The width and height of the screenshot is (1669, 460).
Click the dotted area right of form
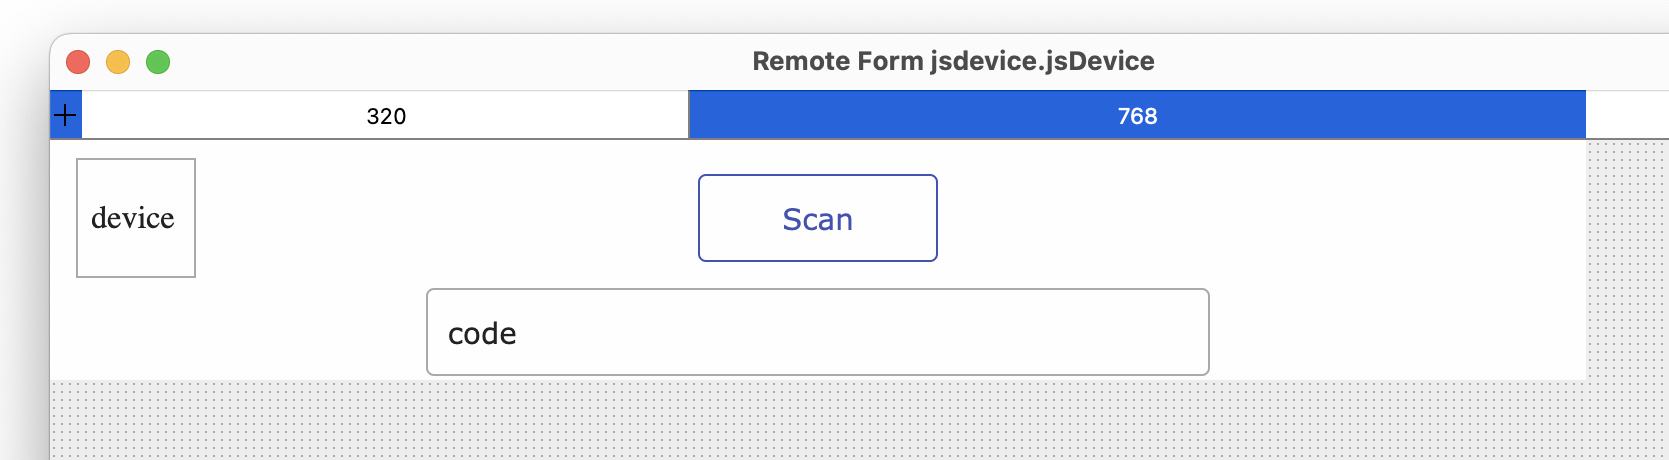tap(1627, 260)
